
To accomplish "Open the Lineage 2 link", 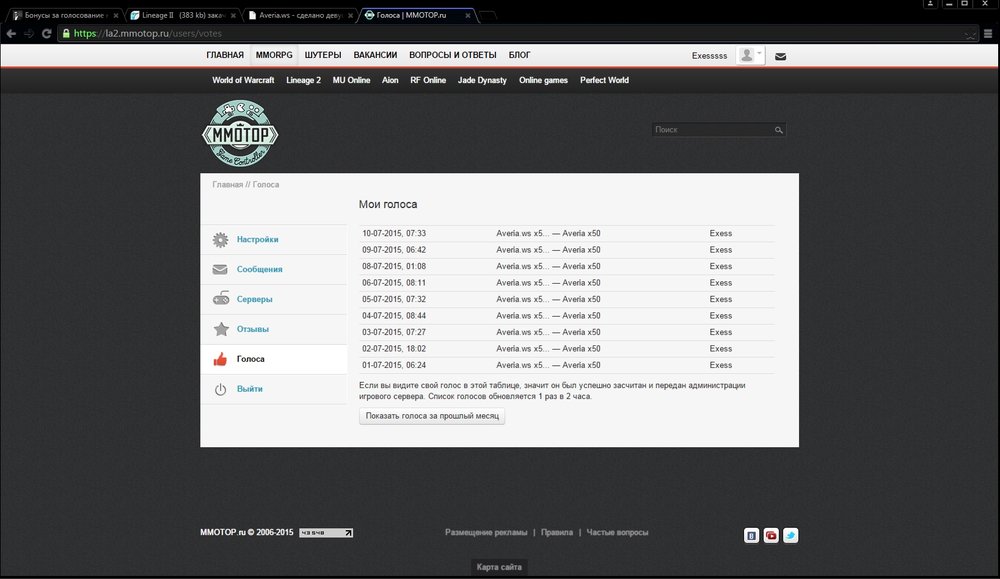I will [303, 80].
